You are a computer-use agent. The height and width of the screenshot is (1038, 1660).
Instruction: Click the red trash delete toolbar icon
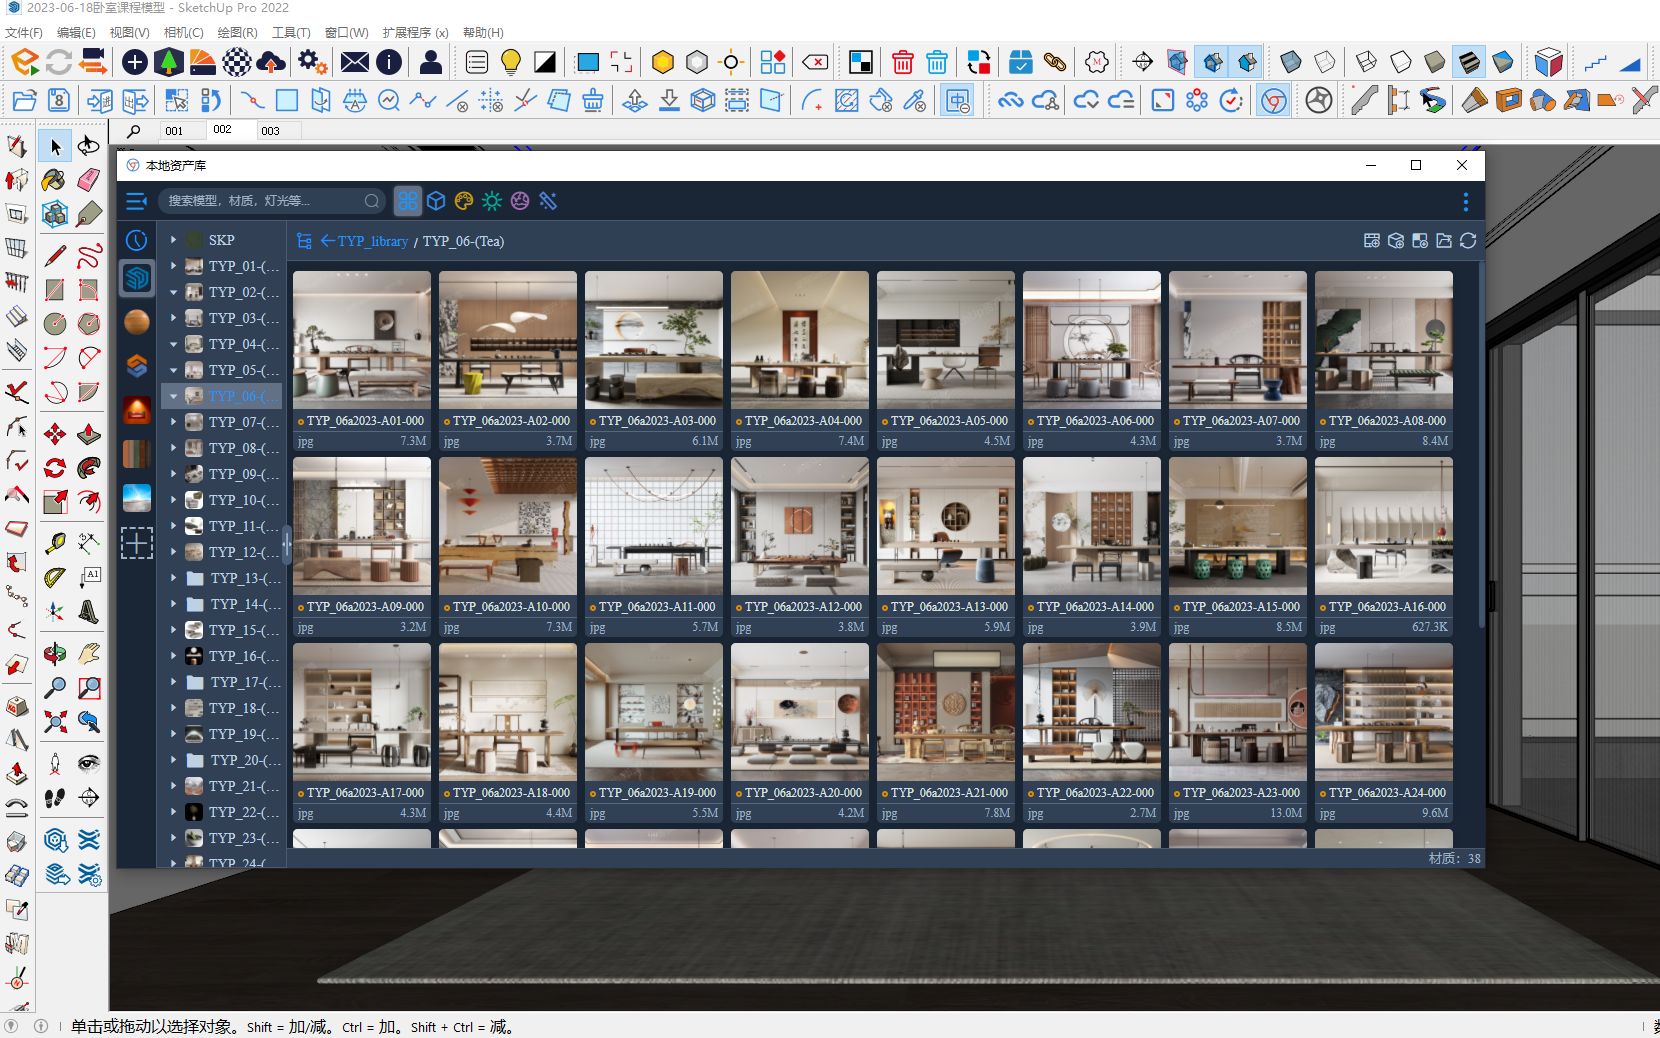click(x=902, y=62)
